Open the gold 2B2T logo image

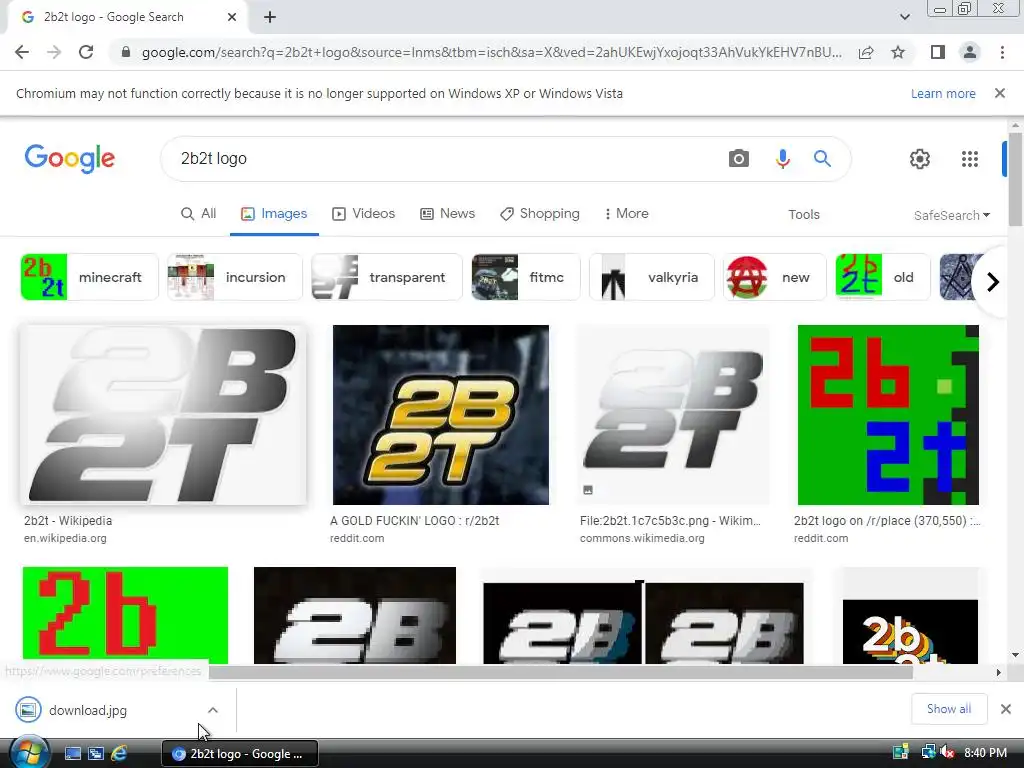click(x=441, y=415)
